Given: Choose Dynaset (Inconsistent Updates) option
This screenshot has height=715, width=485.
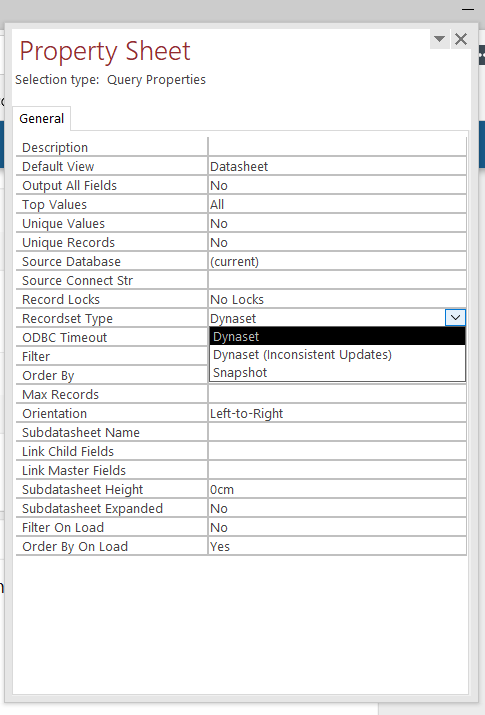Looking at the screenshot, I should [337, 354].
